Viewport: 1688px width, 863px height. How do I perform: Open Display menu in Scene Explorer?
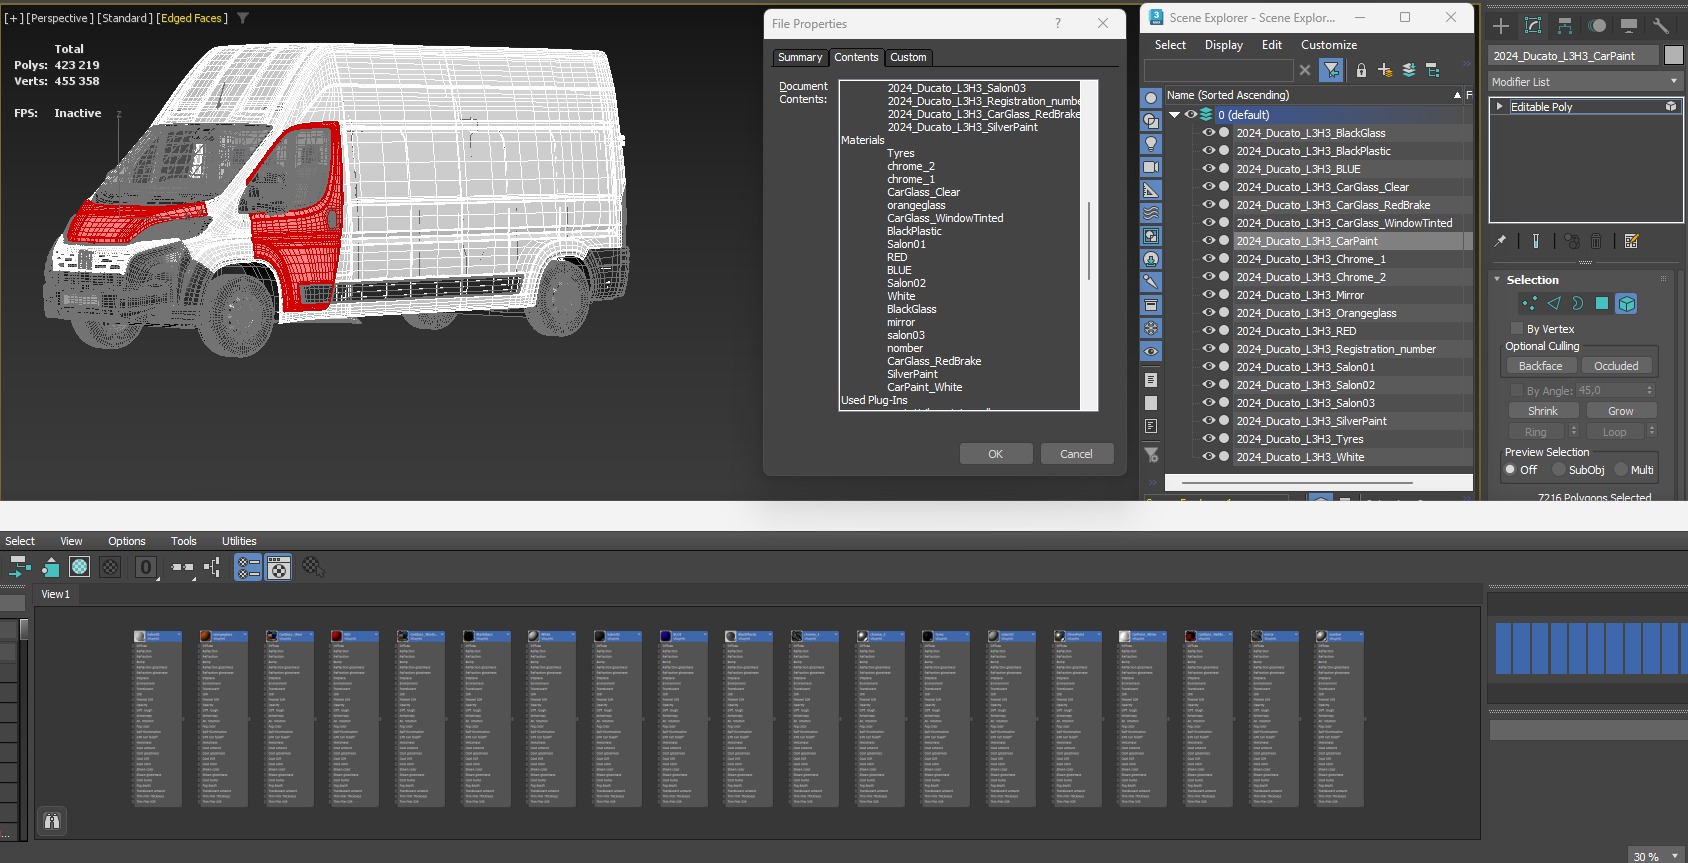[x=1224, y=45]
